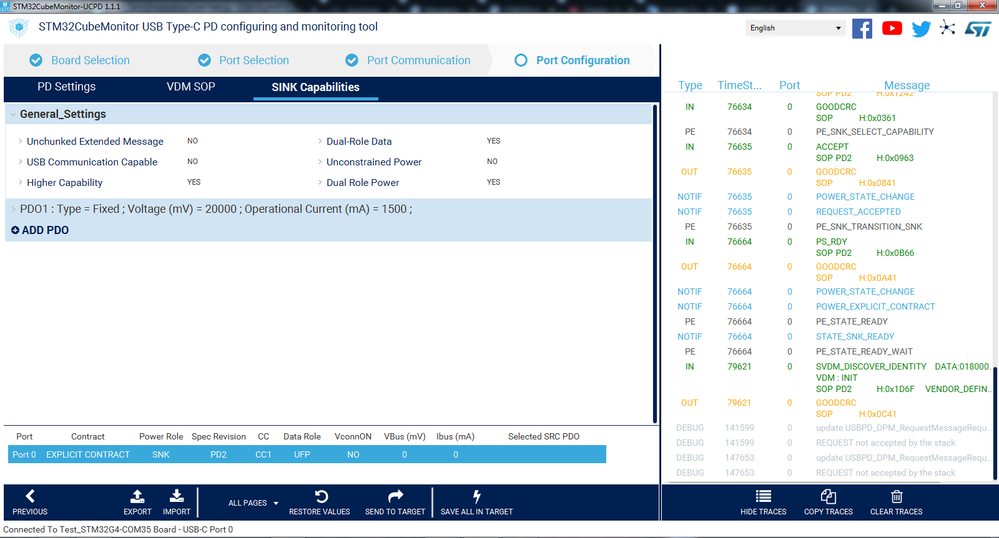Click the Type column header in traces
The height and width of the screenshot is (538, 999).
point(690,85)
